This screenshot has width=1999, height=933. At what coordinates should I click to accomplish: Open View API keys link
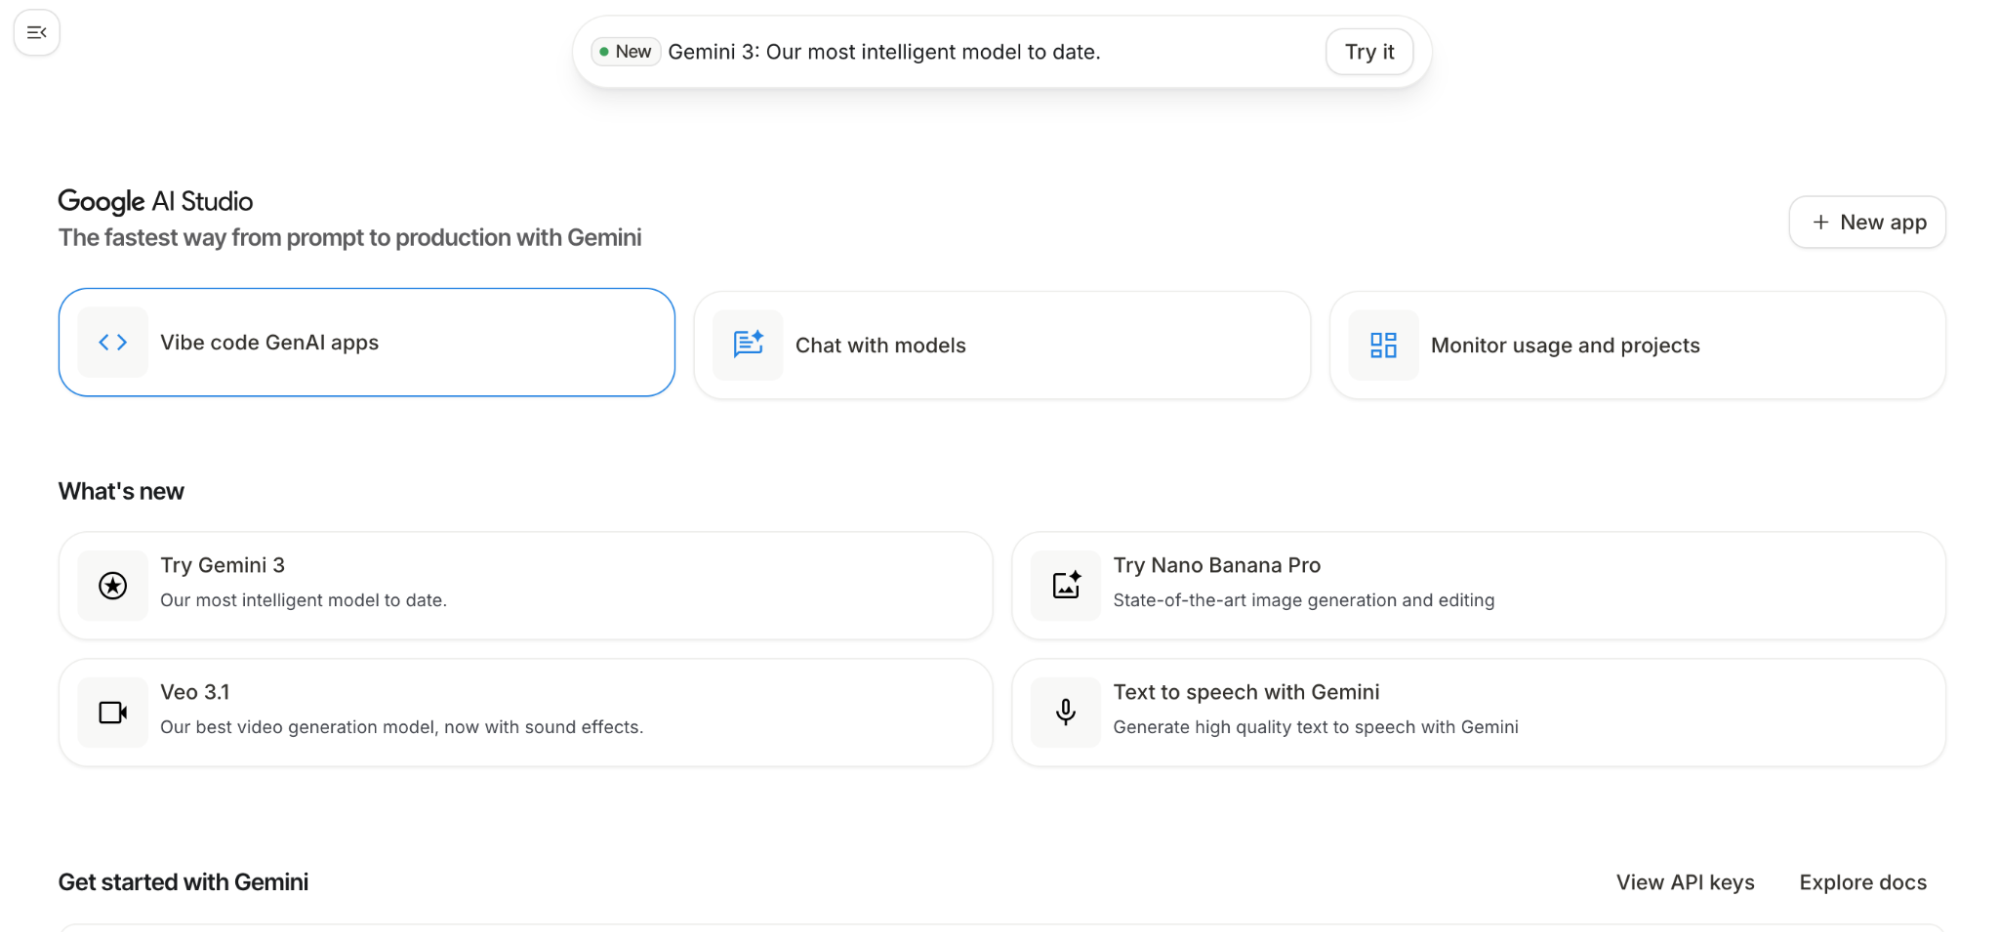click(x=1685, y=883)
